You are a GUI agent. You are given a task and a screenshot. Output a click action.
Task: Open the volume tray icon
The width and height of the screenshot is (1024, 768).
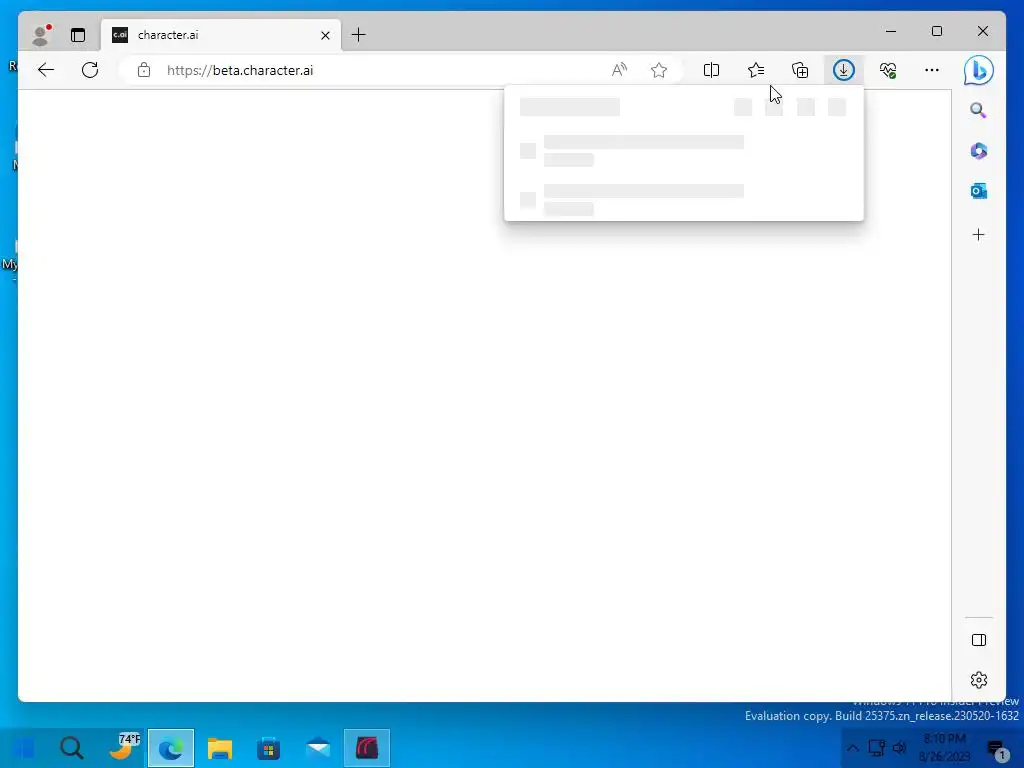click(x=900, y=748)
